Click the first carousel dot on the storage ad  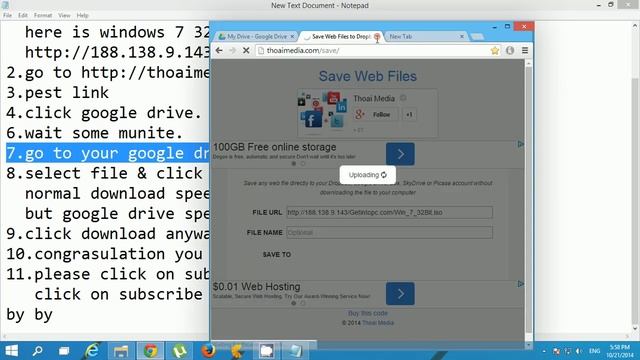293,164
